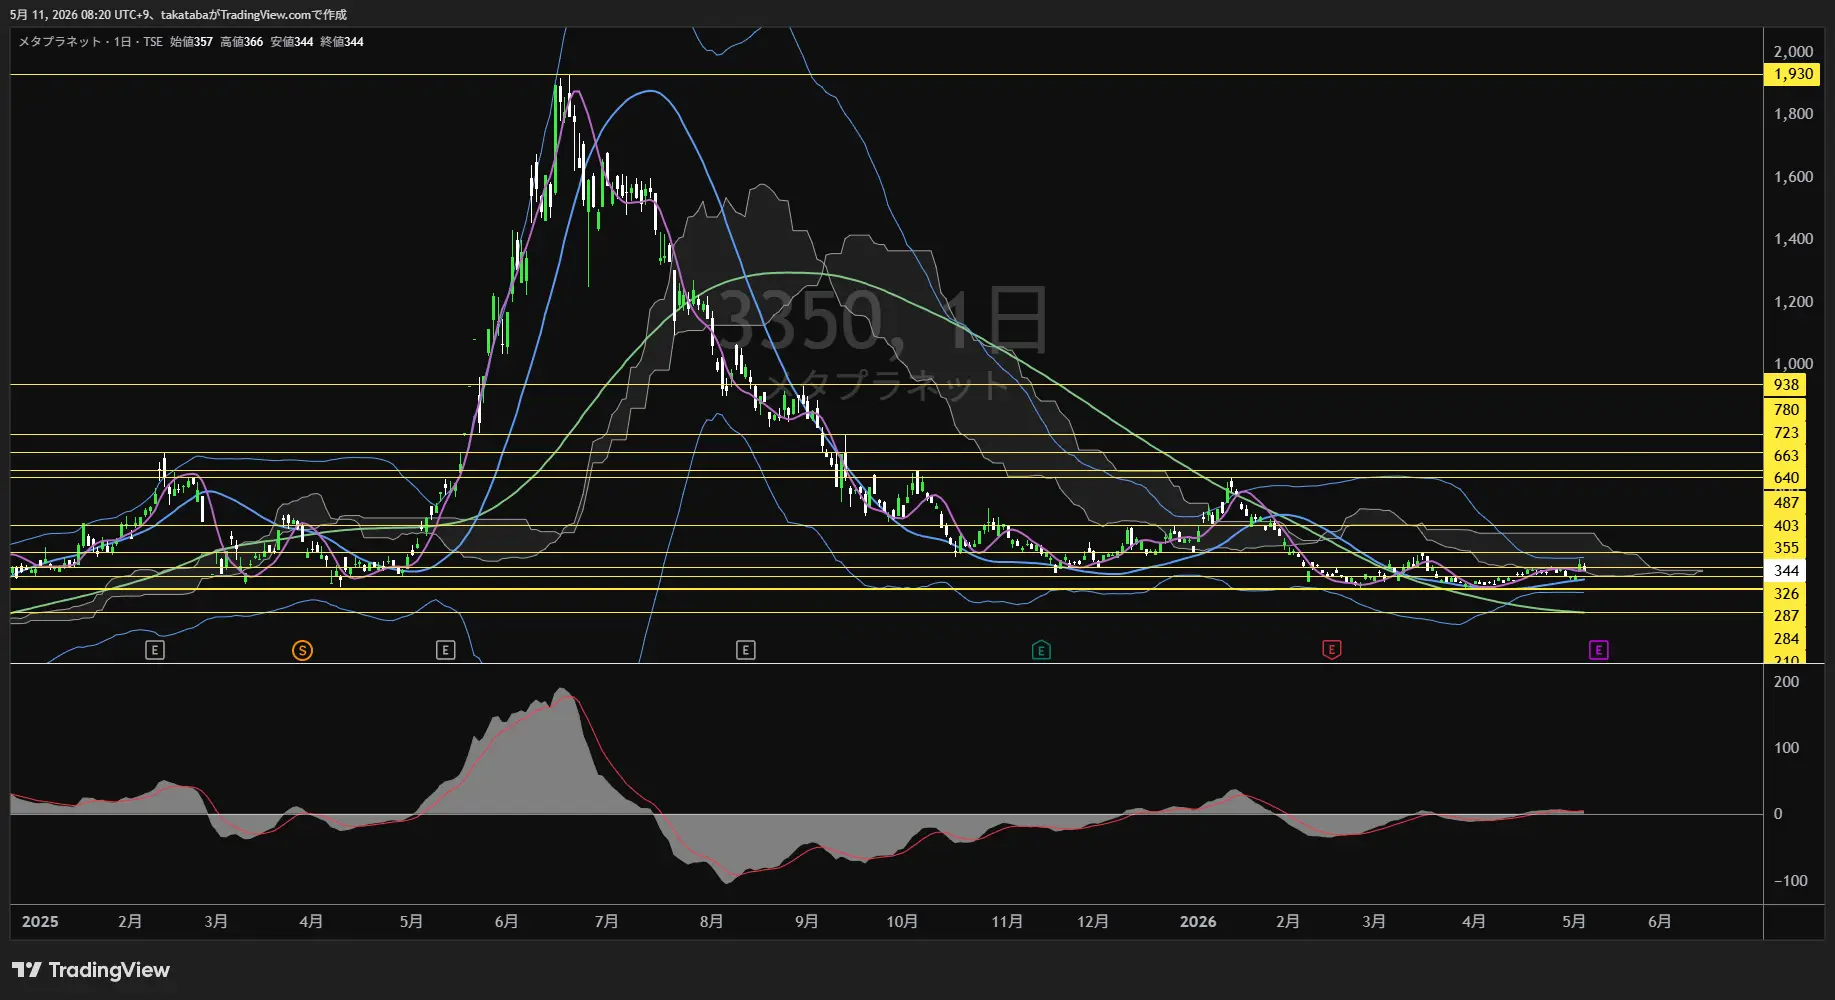Viewport: 1835px width, 1000px height.
Task: Click the 11月 time axis label
Action: click(1007, 922)
